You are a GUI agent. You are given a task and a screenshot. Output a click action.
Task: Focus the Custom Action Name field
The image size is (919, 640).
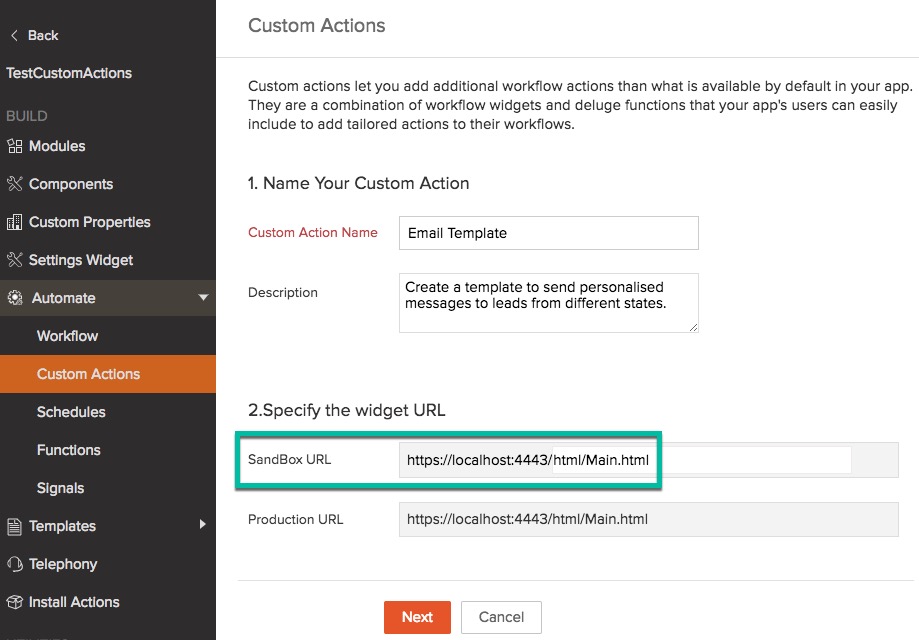coord(548,233)
